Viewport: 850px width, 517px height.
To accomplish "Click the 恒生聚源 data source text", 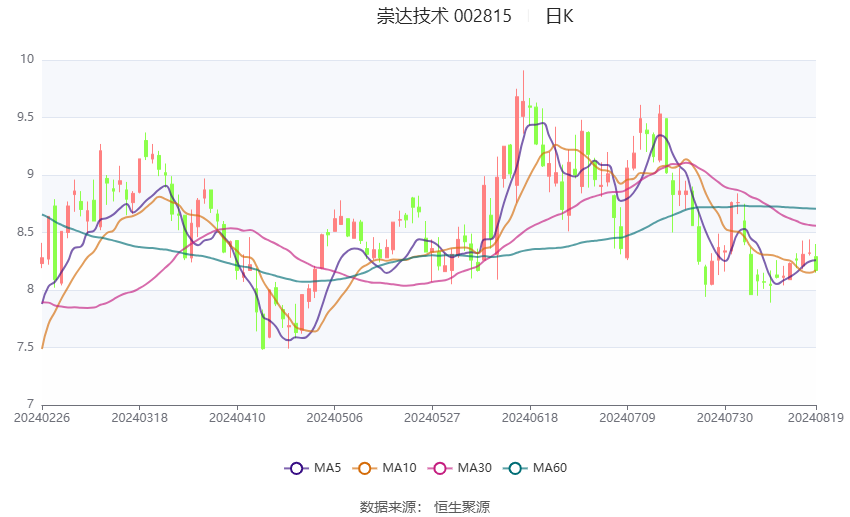I will tap(462, 507).
